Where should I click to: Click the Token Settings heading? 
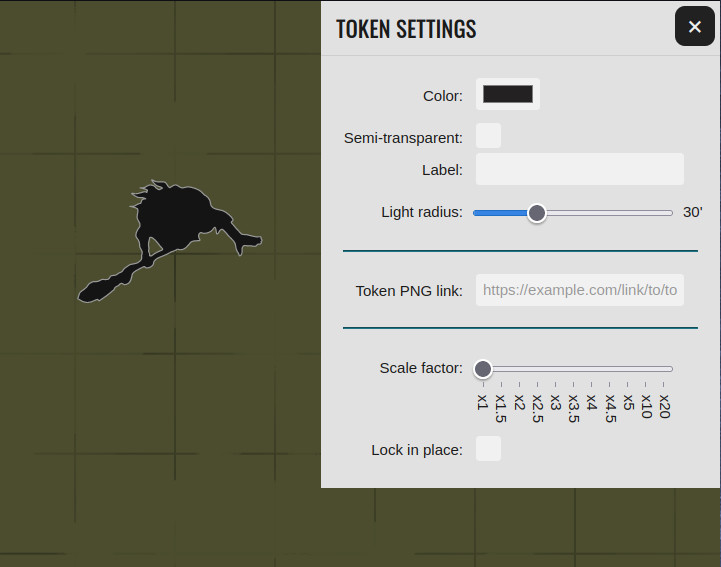point(406,29)
